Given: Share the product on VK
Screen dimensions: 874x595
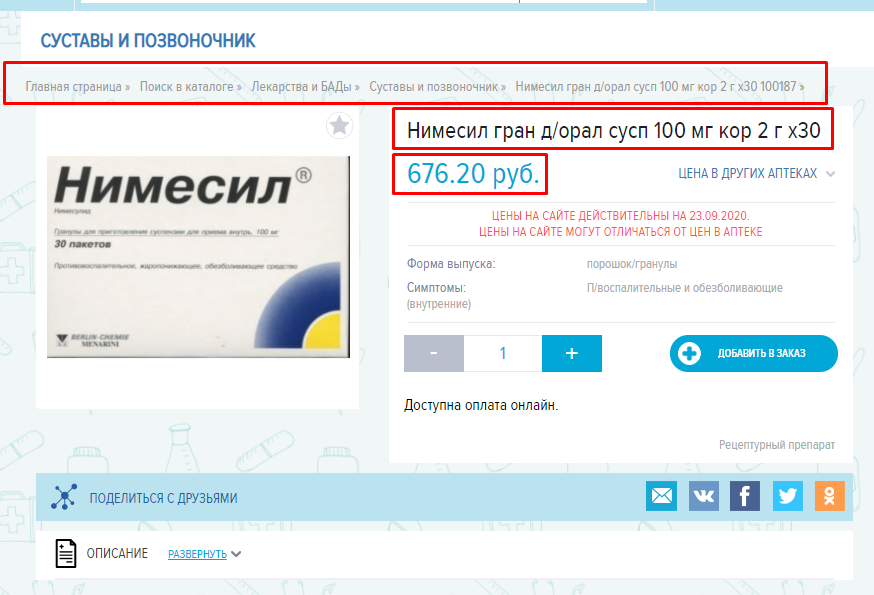Looking at the screenshot, I should [703, 496].
